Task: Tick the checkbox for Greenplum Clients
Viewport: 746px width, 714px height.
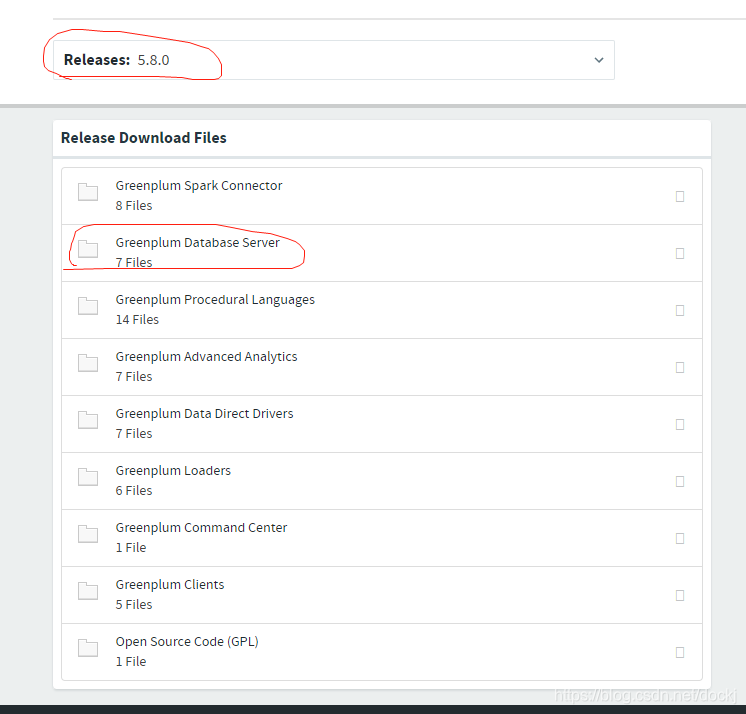Action: 680,596
